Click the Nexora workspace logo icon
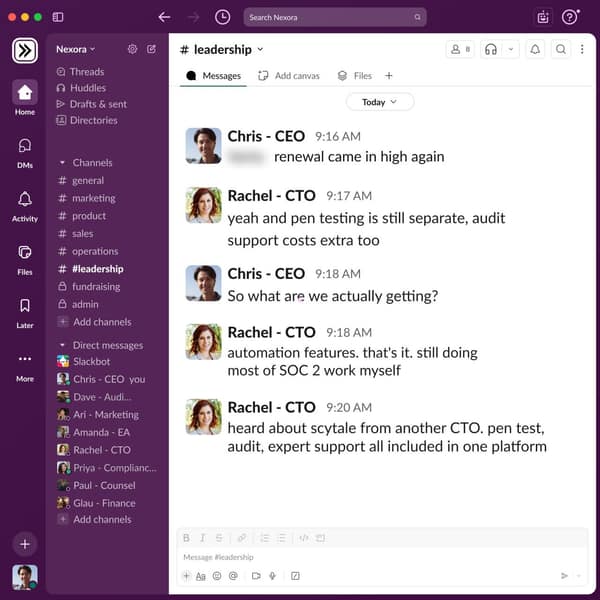The image size is (600, 600). coord(25,51)
